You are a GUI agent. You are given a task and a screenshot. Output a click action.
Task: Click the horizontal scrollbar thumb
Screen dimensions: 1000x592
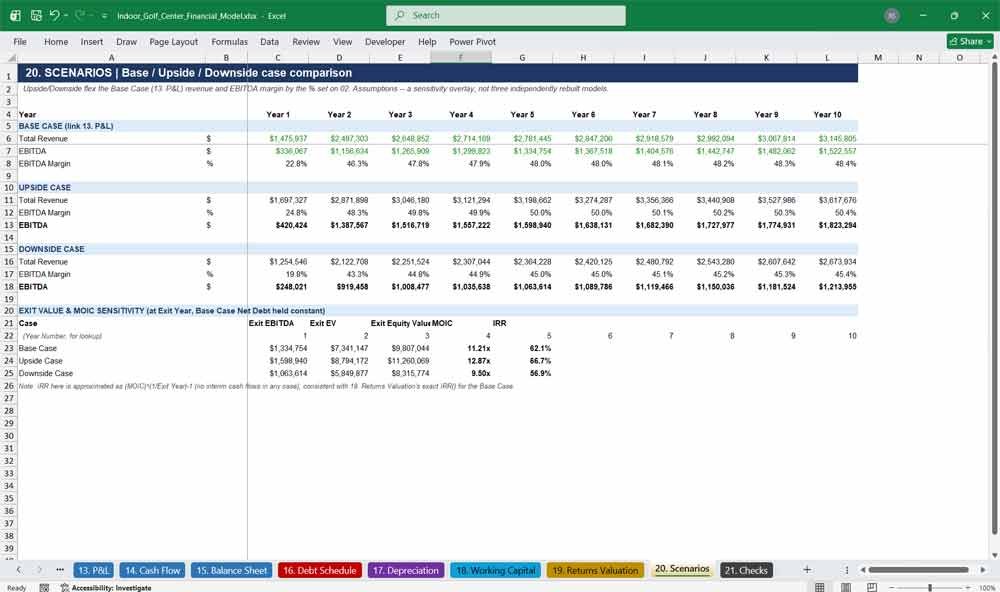[918, 570]
